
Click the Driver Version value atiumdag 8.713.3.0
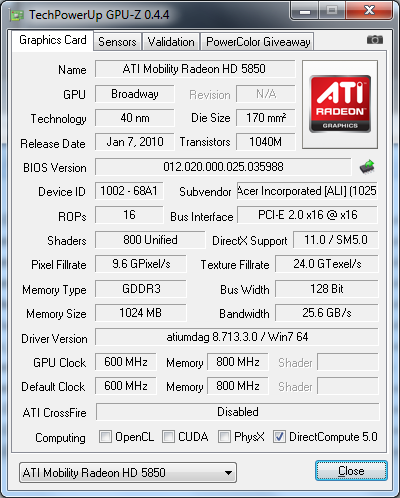pyautogui.click(x=237, y=337)
